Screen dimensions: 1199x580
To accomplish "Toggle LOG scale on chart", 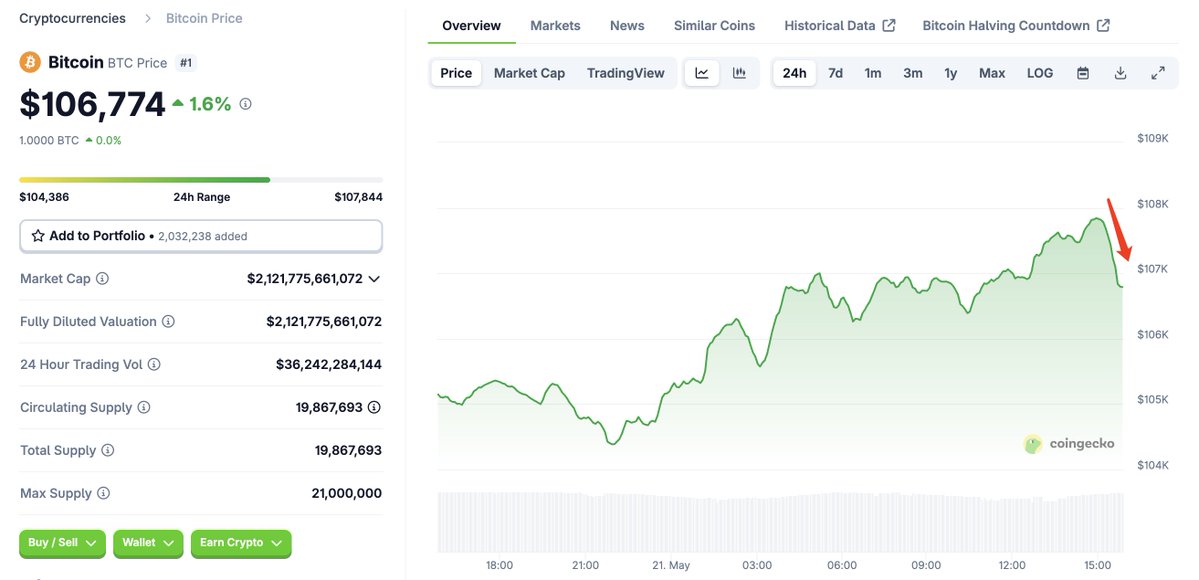I will (1040, 73).
